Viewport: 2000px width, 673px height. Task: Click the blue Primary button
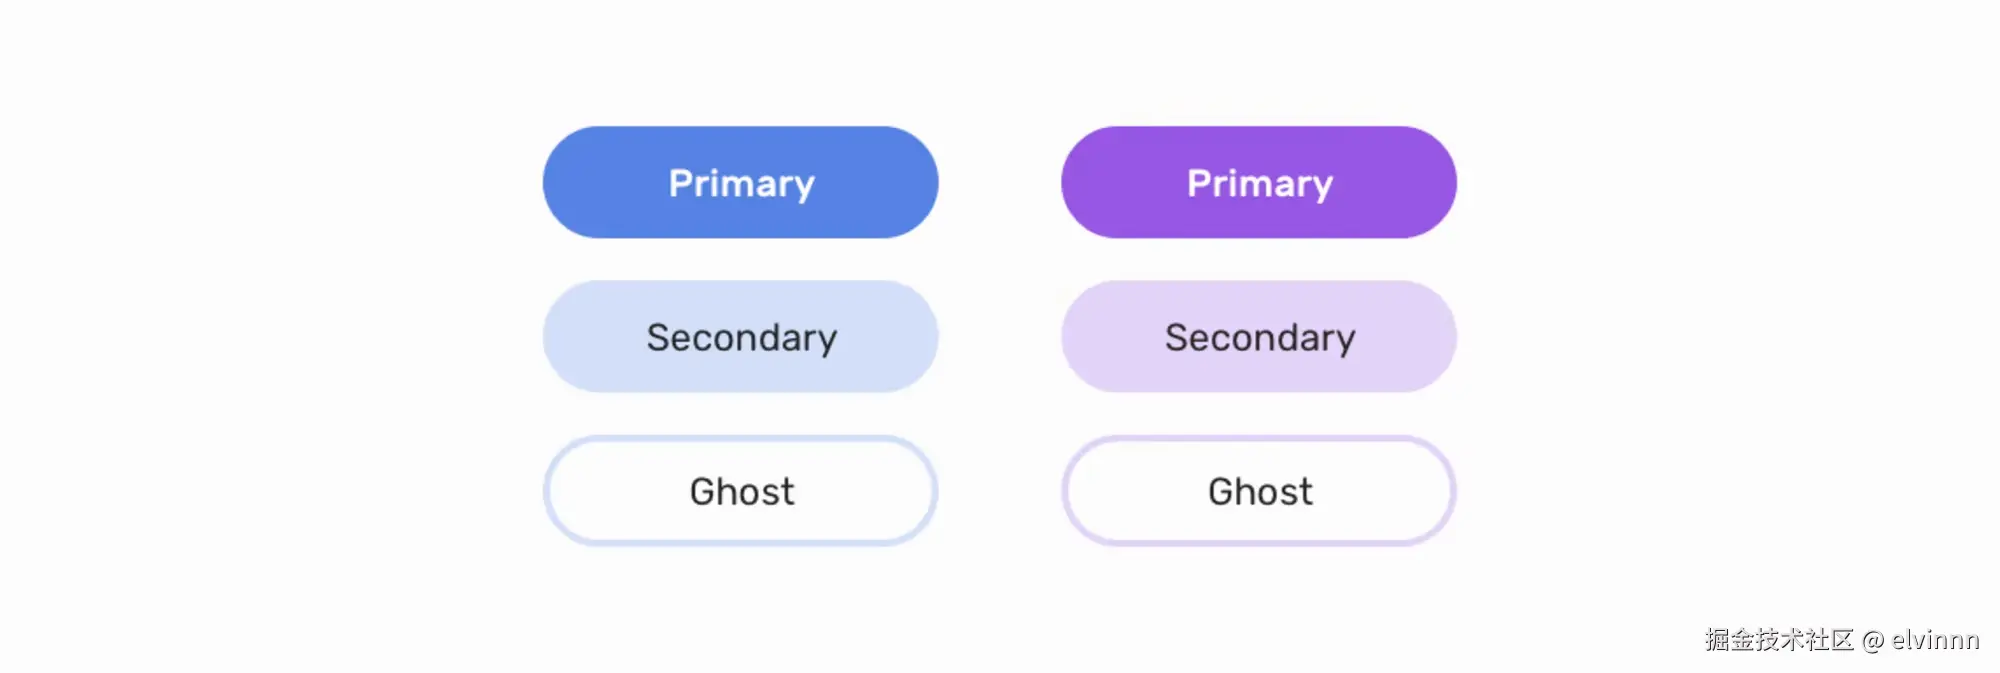coord(740,182)
